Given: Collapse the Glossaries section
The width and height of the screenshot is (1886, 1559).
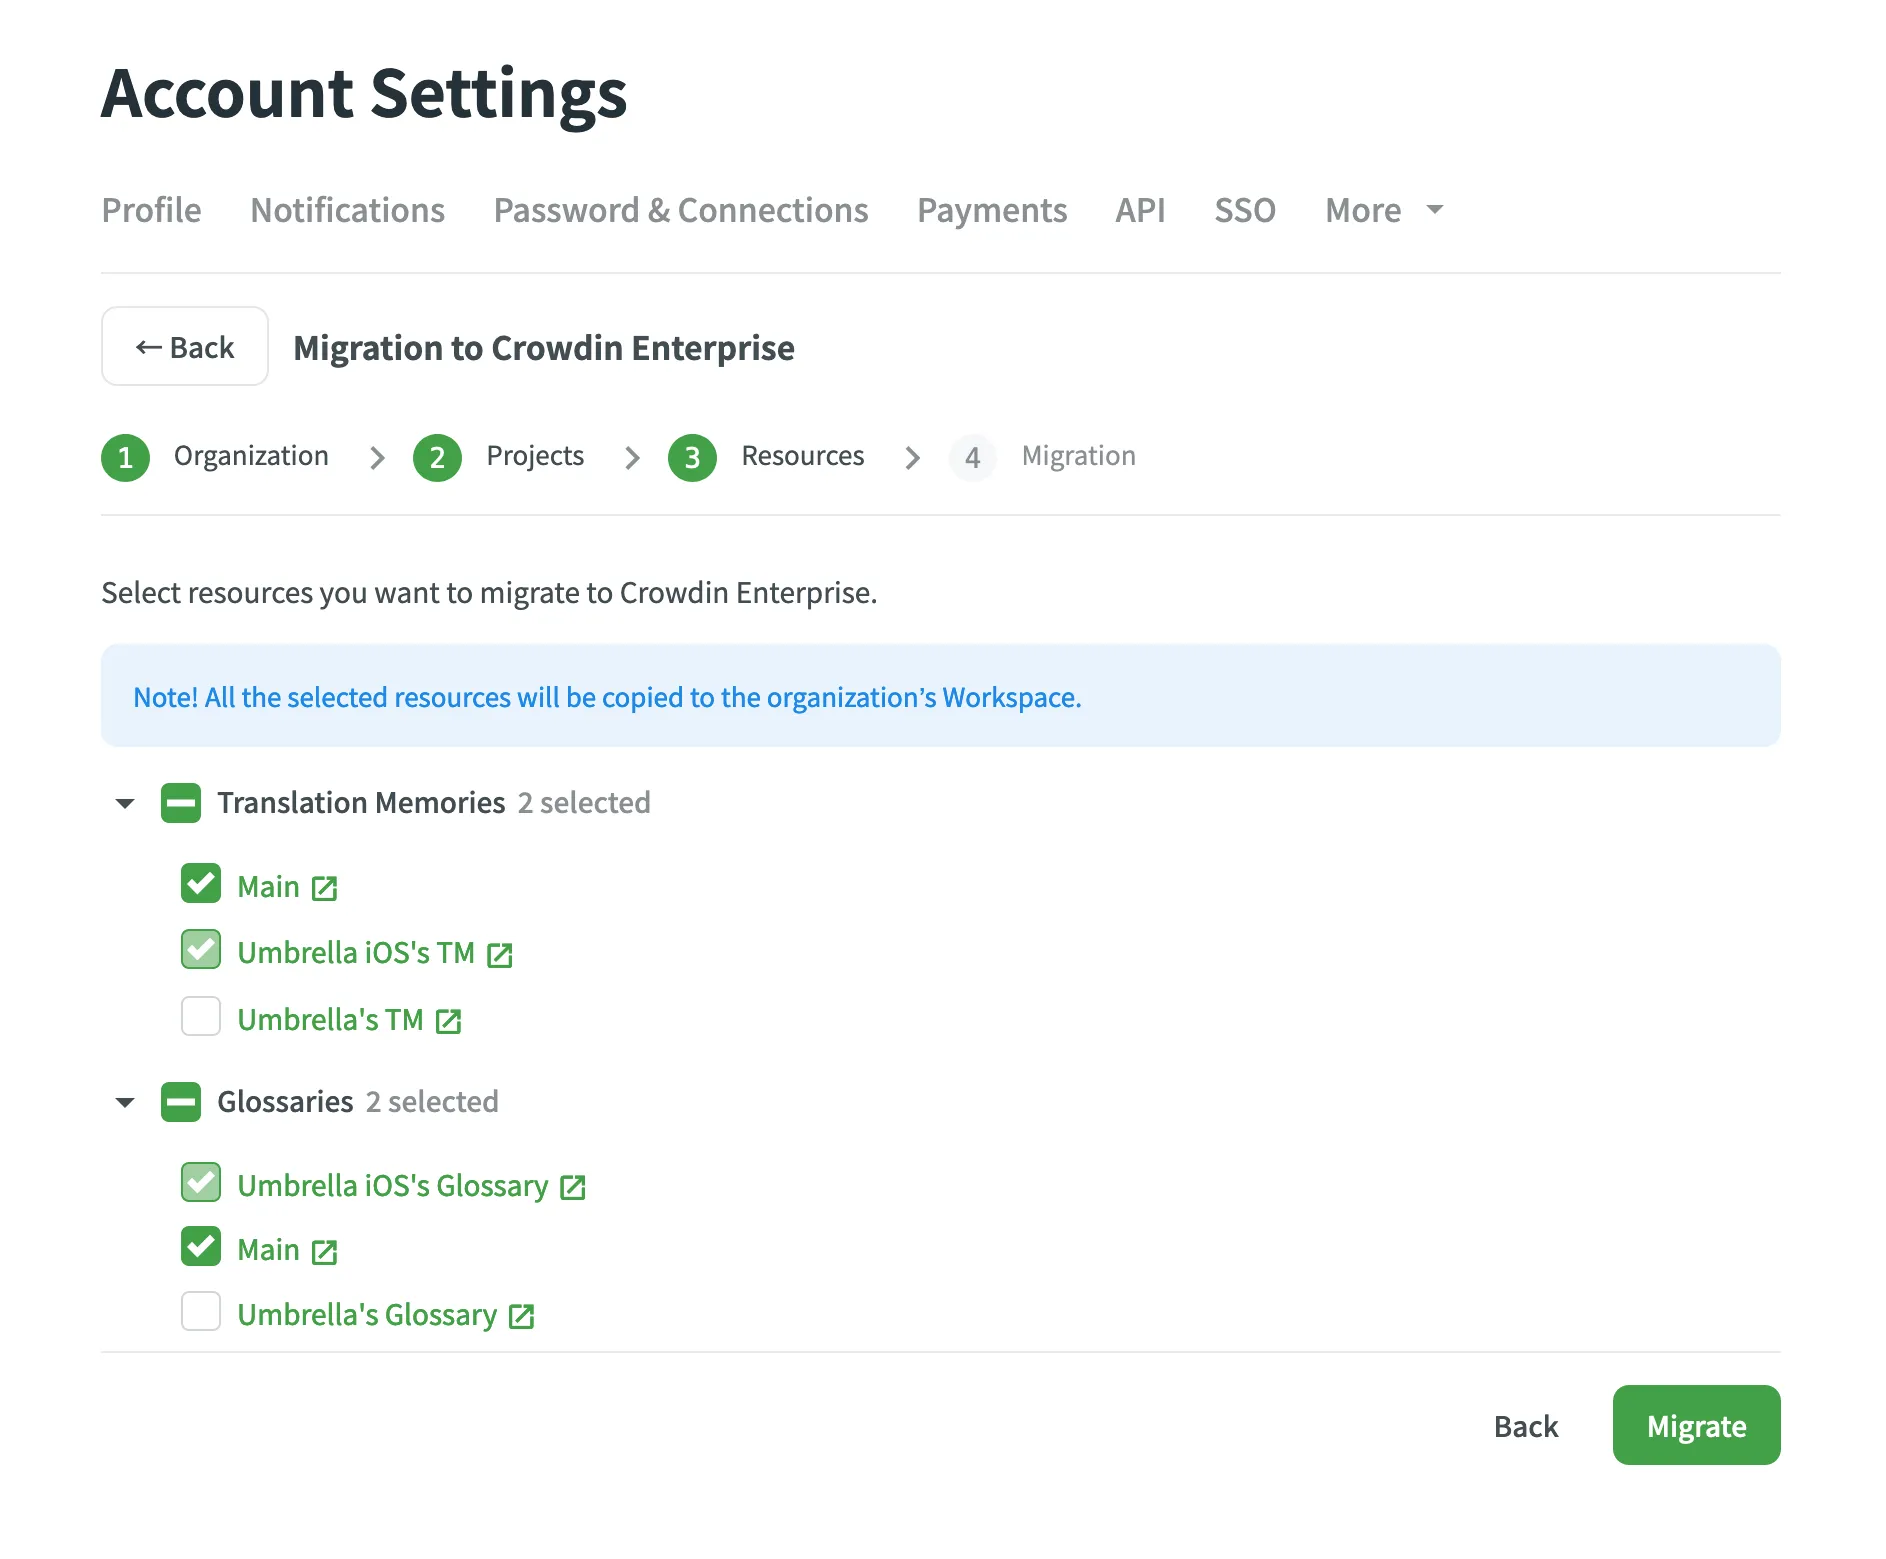Looking at the screenshot, I should (125, 1102).
